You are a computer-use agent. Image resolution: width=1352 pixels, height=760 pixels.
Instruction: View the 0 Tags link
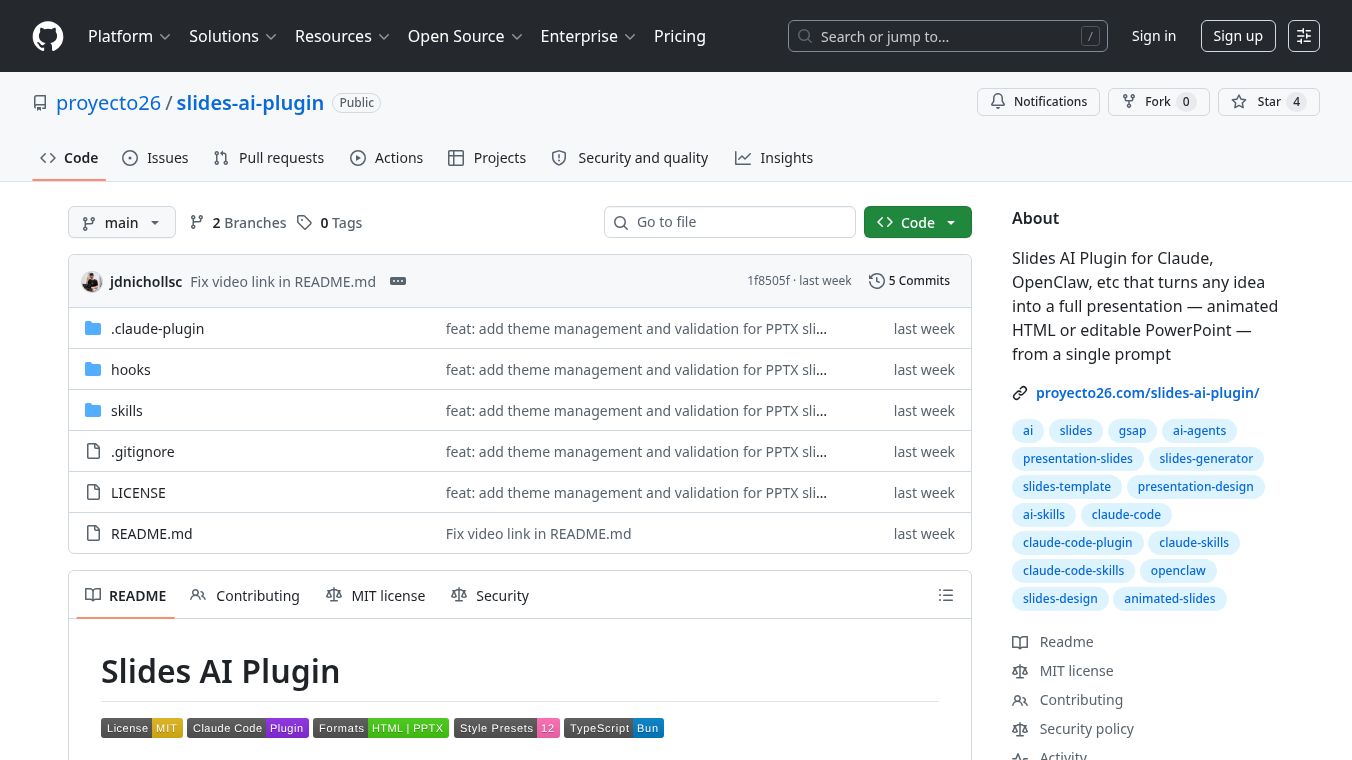point(330,222)
